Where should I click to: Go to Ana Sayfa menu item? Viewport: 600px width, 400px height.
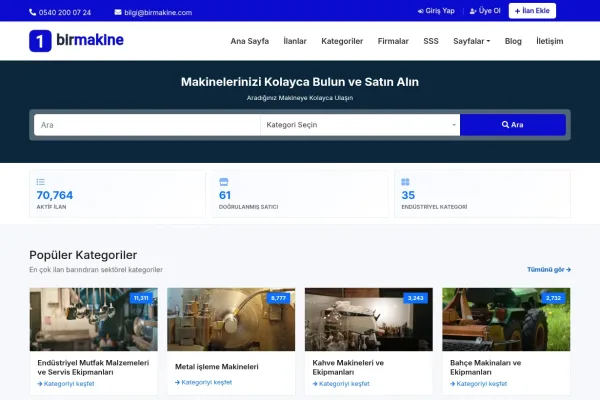pos(249,41)
